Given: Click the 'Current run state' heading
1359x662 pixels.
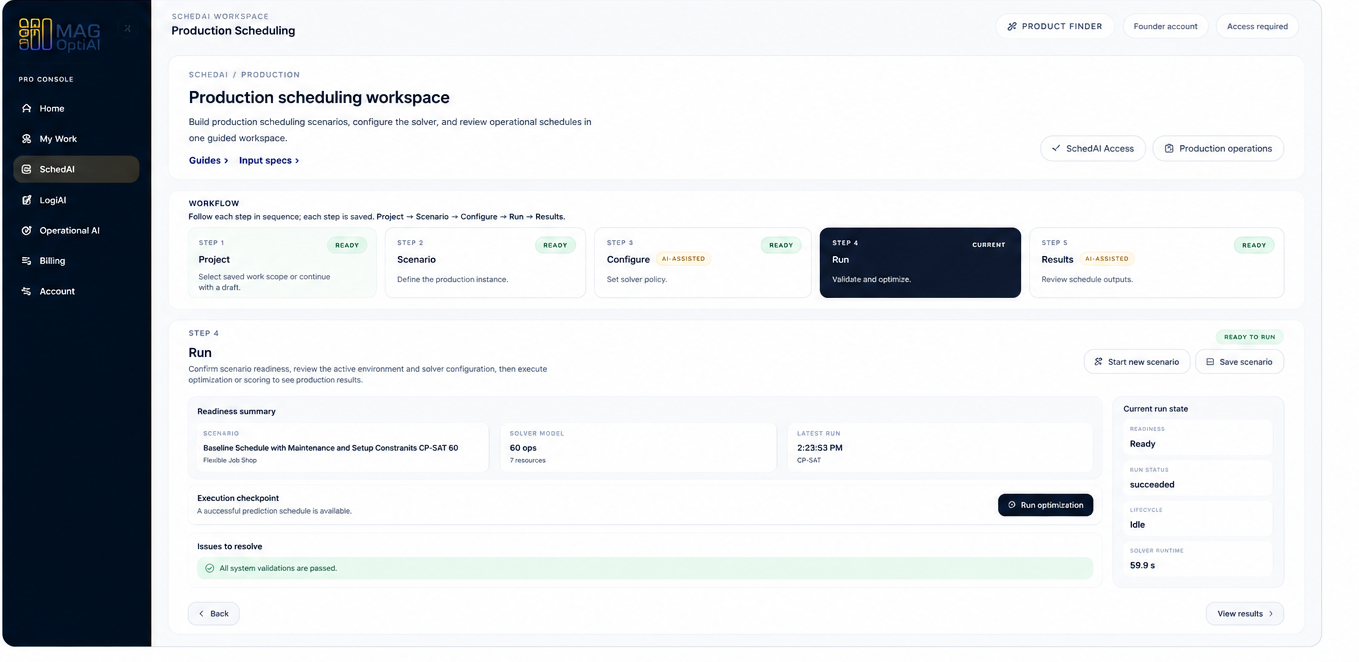Looking at the screenshot, I should tap(1156, 409).
